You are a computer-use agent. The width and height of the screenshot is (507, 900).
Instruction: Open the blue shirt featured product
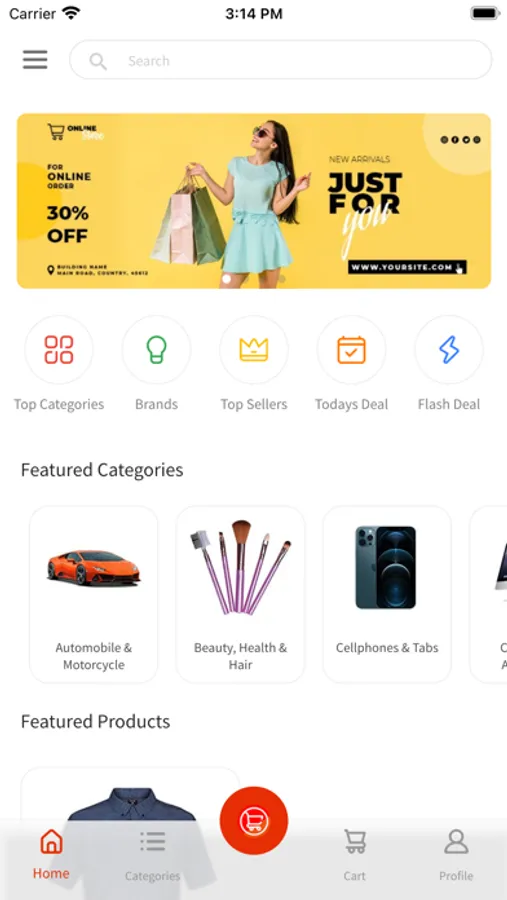130,833
